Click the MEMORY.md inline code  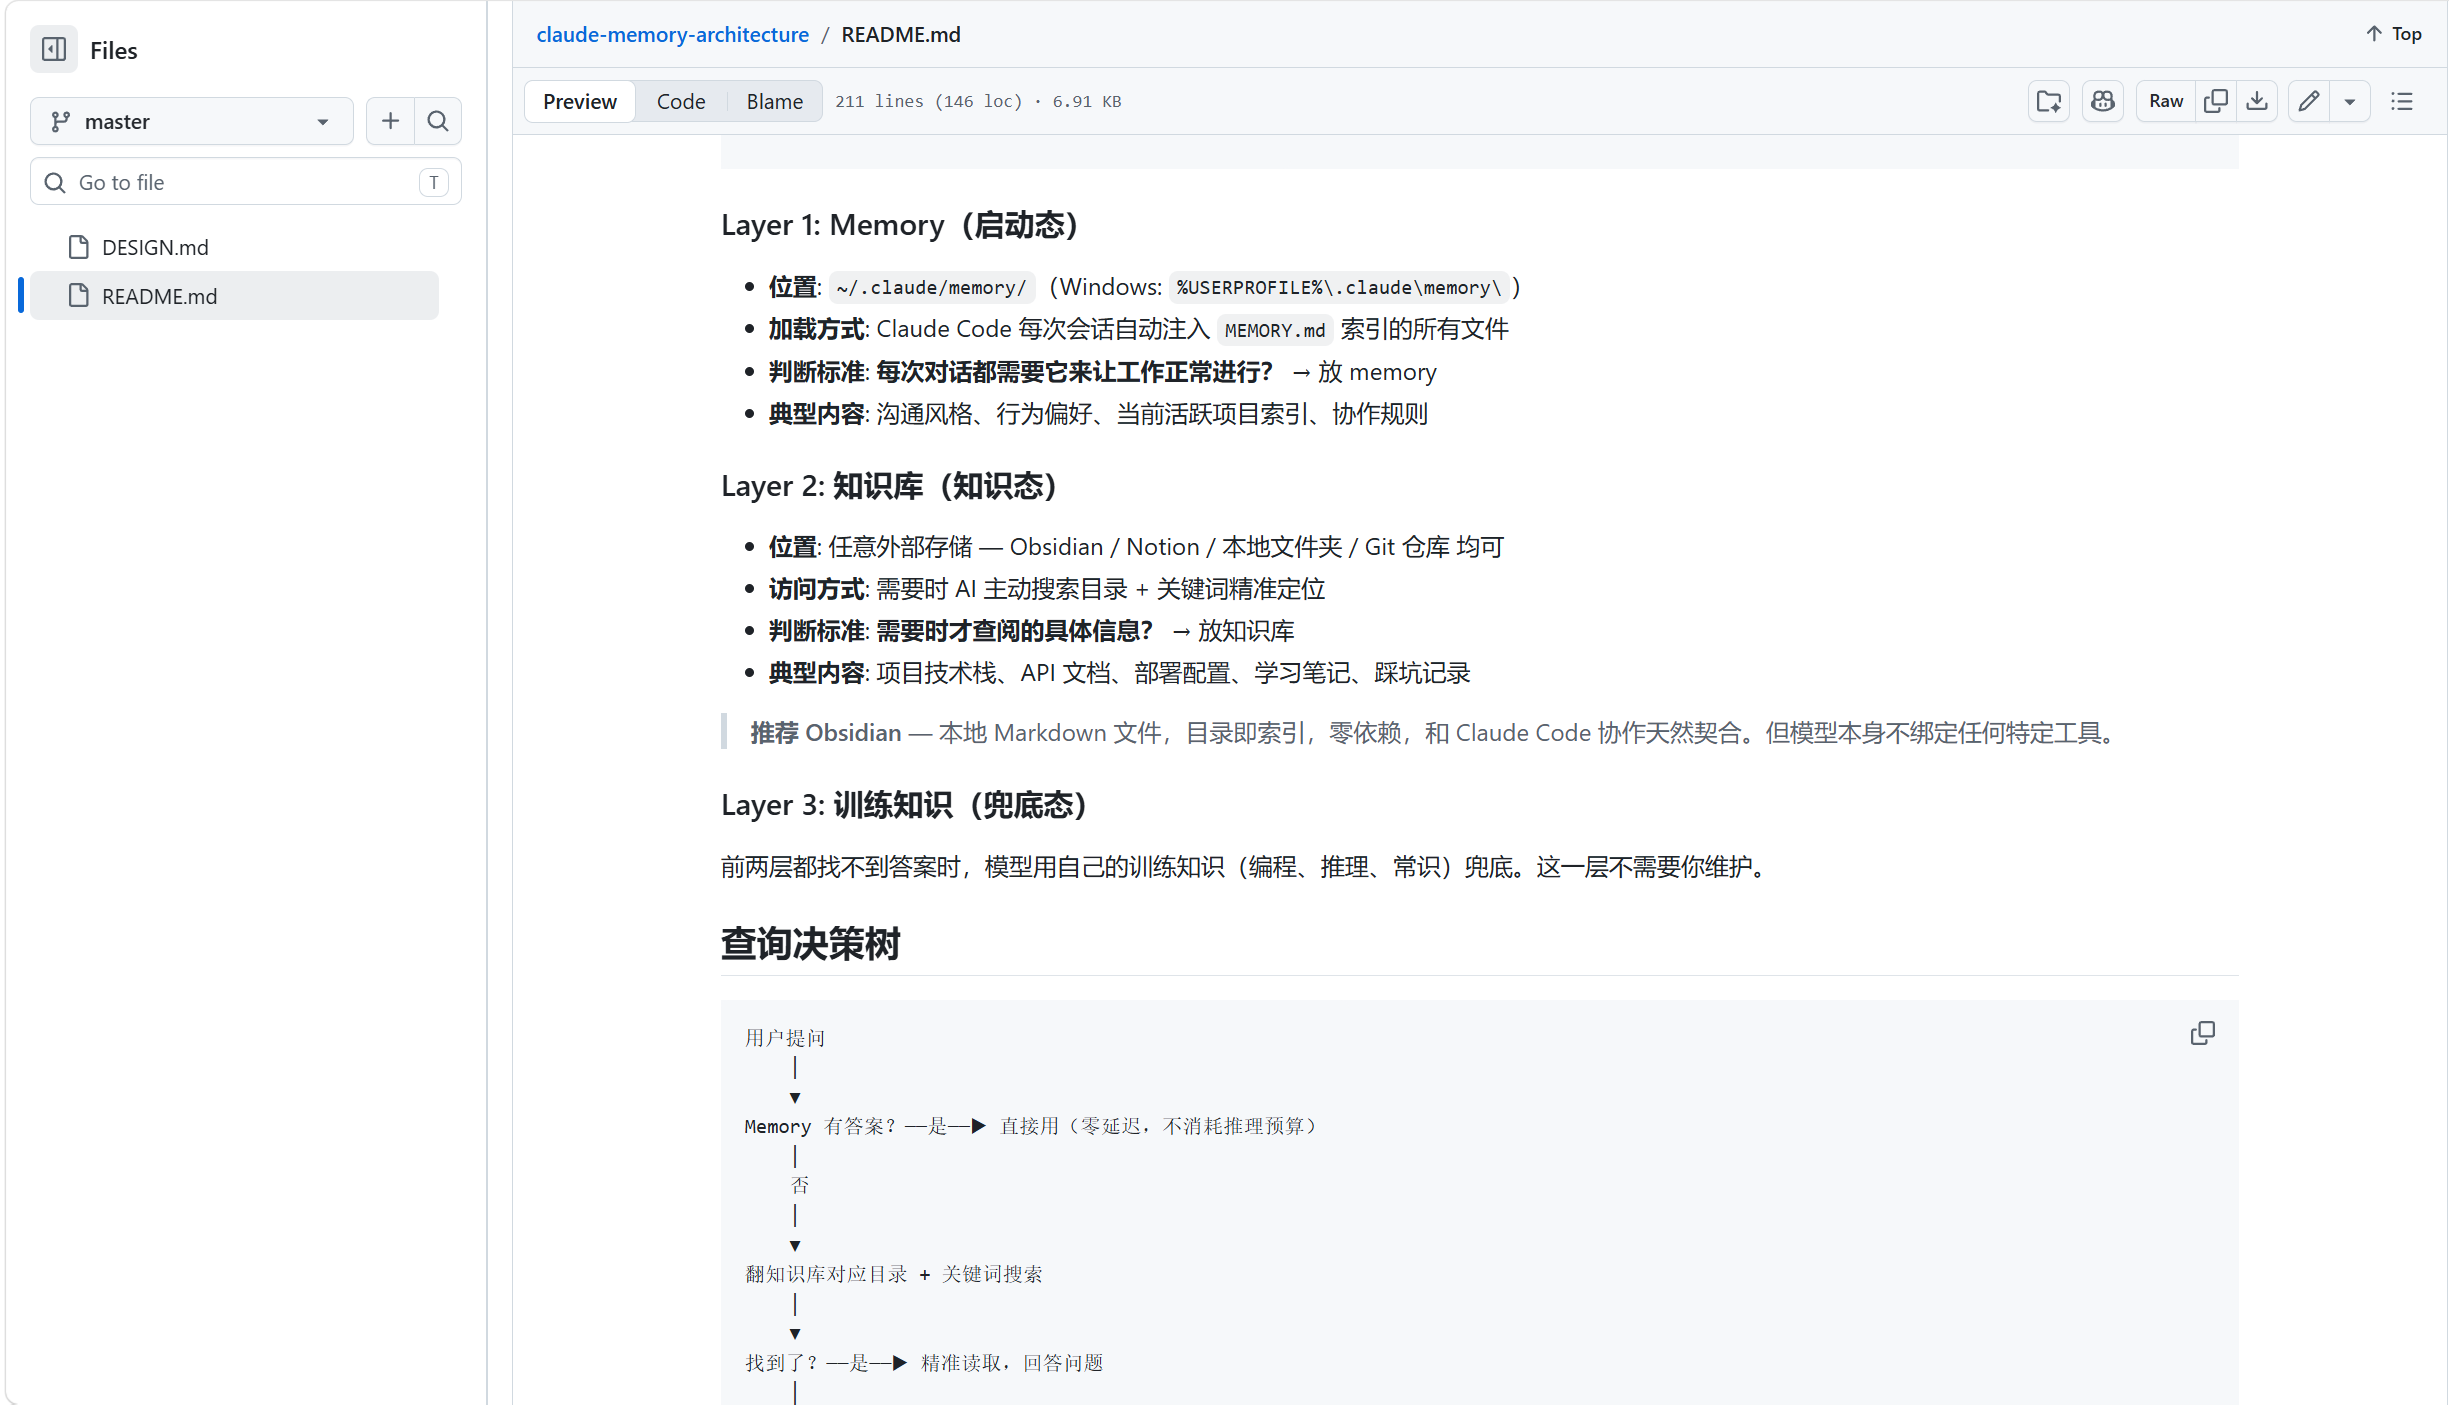(1275, 330)
